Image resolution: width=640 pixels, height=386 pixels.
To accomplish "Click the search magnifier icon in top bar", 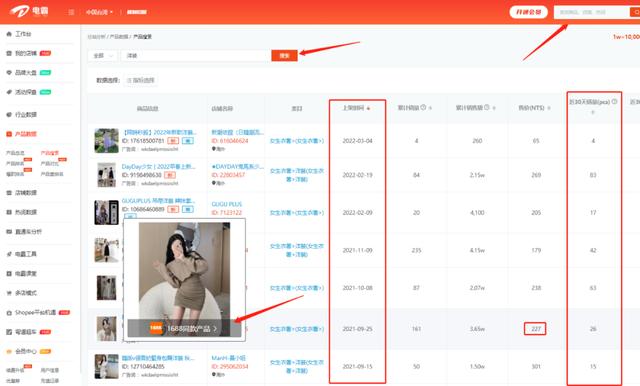I will pyautogui.click(x=636, y=12).
